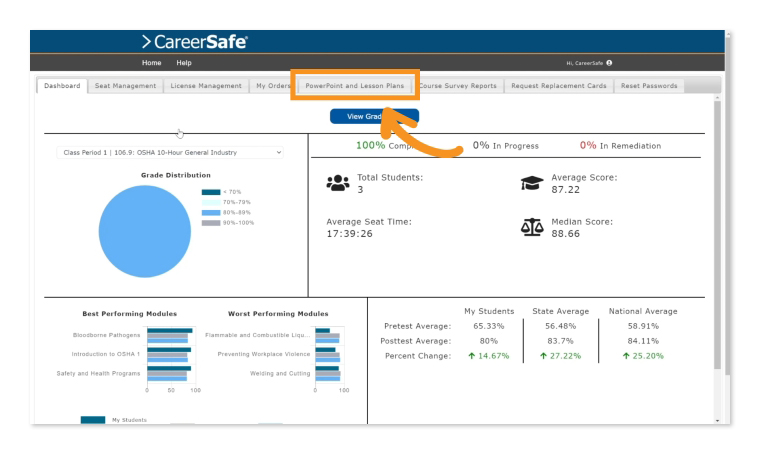Click the Preventing Workplace Violence module bars
This screenshot has width=760, height=454.
click(328, 355)
